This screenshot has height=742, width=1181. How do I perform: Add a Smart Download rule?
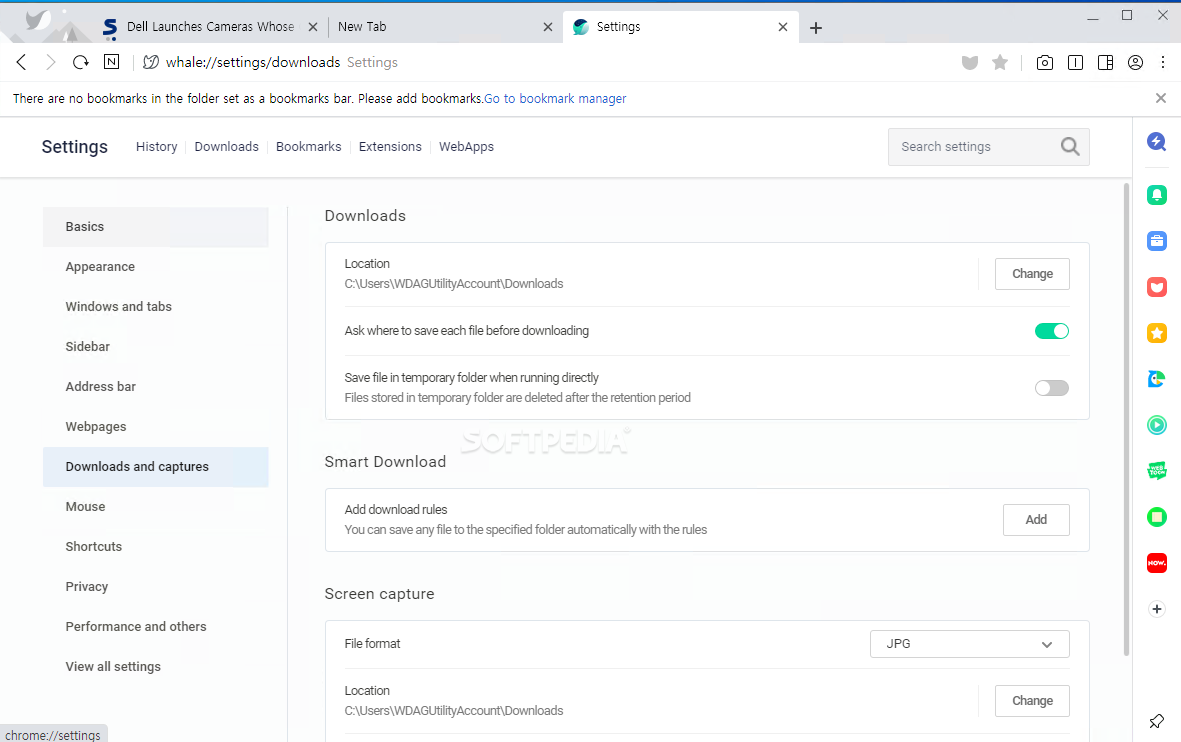[x=1036, y=520]
